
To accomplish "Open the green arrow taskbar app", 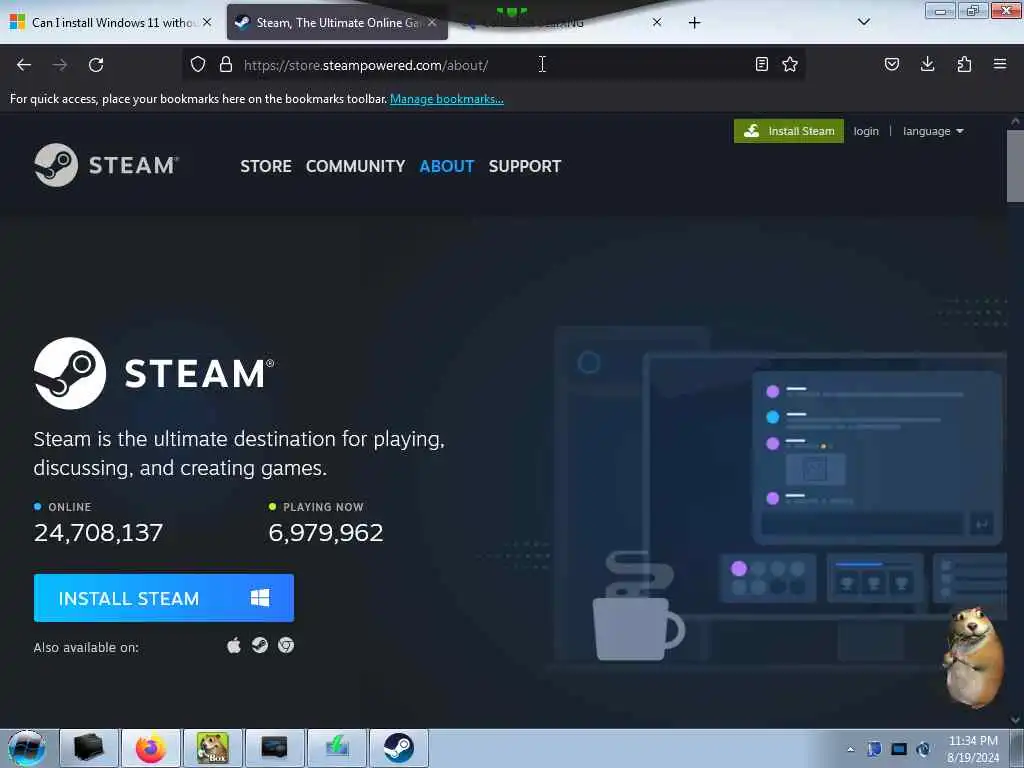I will 337,748.
